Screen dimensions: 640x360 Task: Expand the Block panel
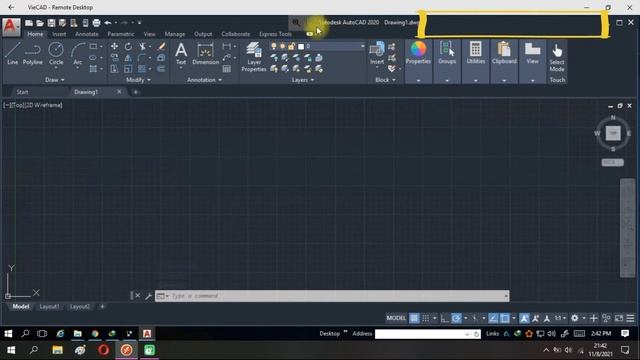point(385,80)
